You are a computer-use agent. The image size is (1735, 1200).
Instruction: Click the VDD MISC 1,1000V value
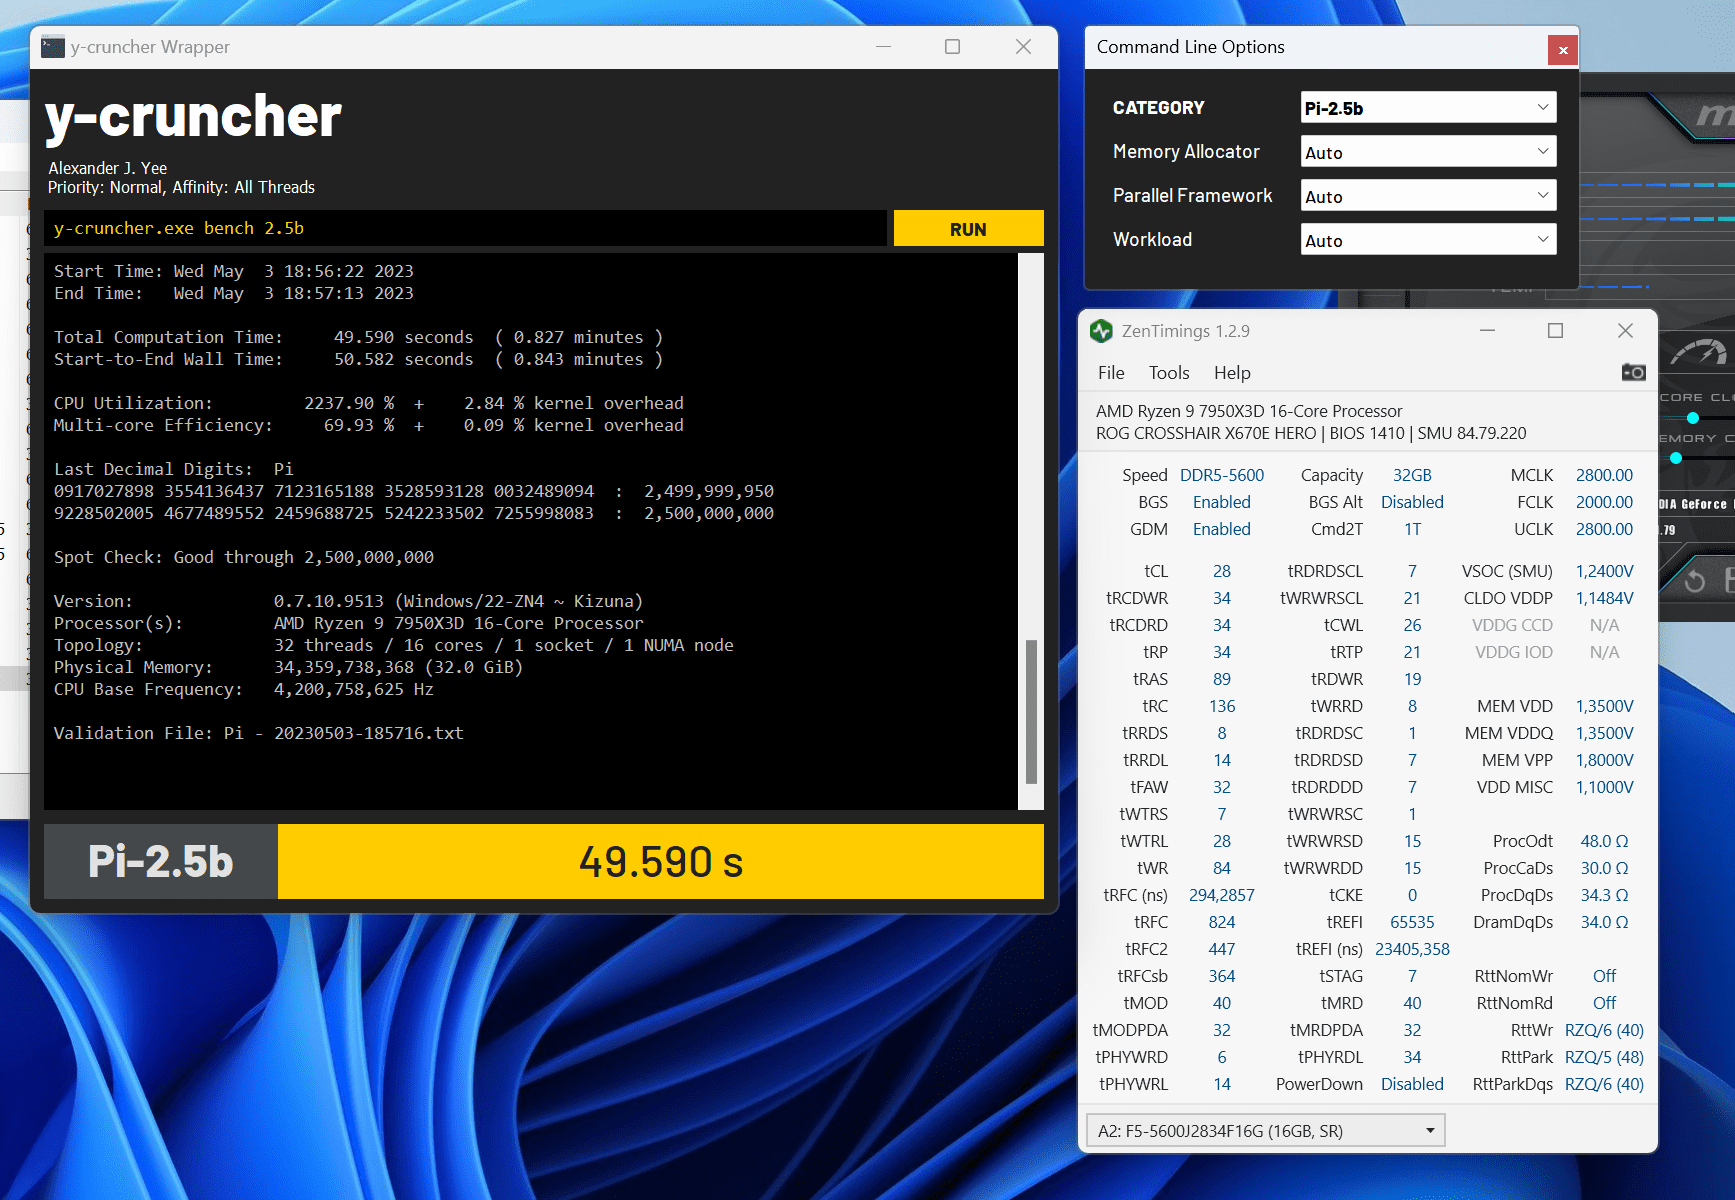tap(1604, 787)
